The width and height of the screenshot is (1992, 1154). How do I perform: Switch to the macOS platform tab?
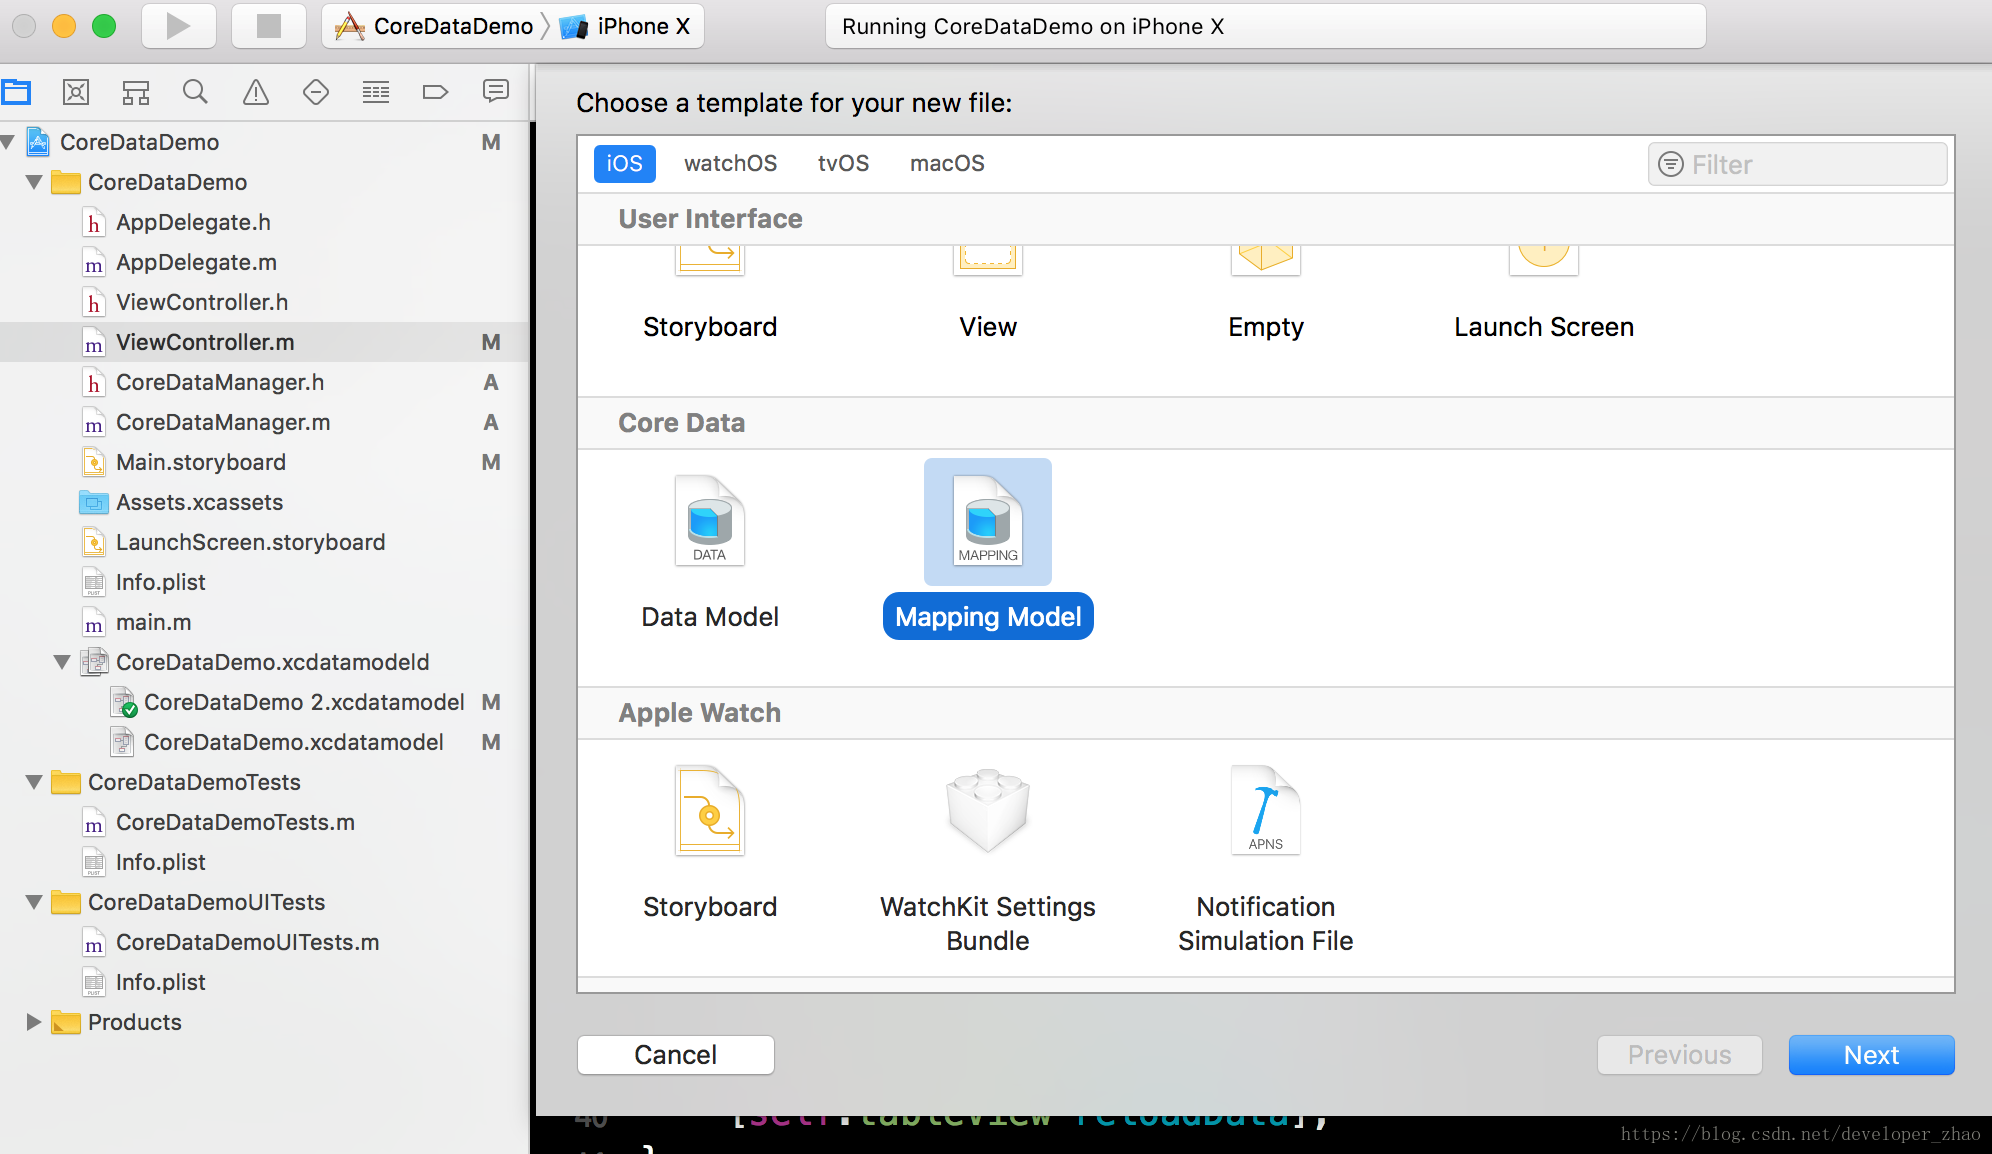947,163
